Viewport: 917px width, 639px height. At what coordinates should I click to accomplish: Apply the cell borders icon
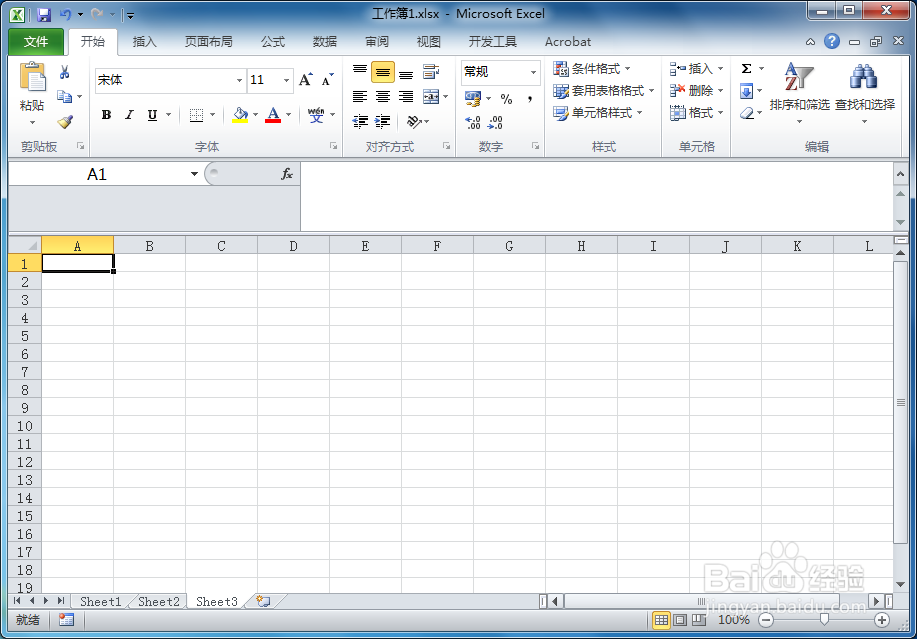click(196, 115)
